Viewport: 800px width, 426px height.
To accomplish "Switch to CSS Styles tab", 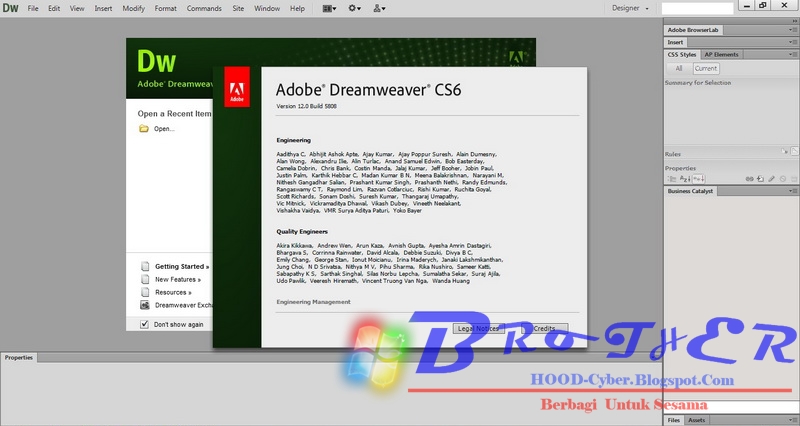I will click(x=682, y=55).
